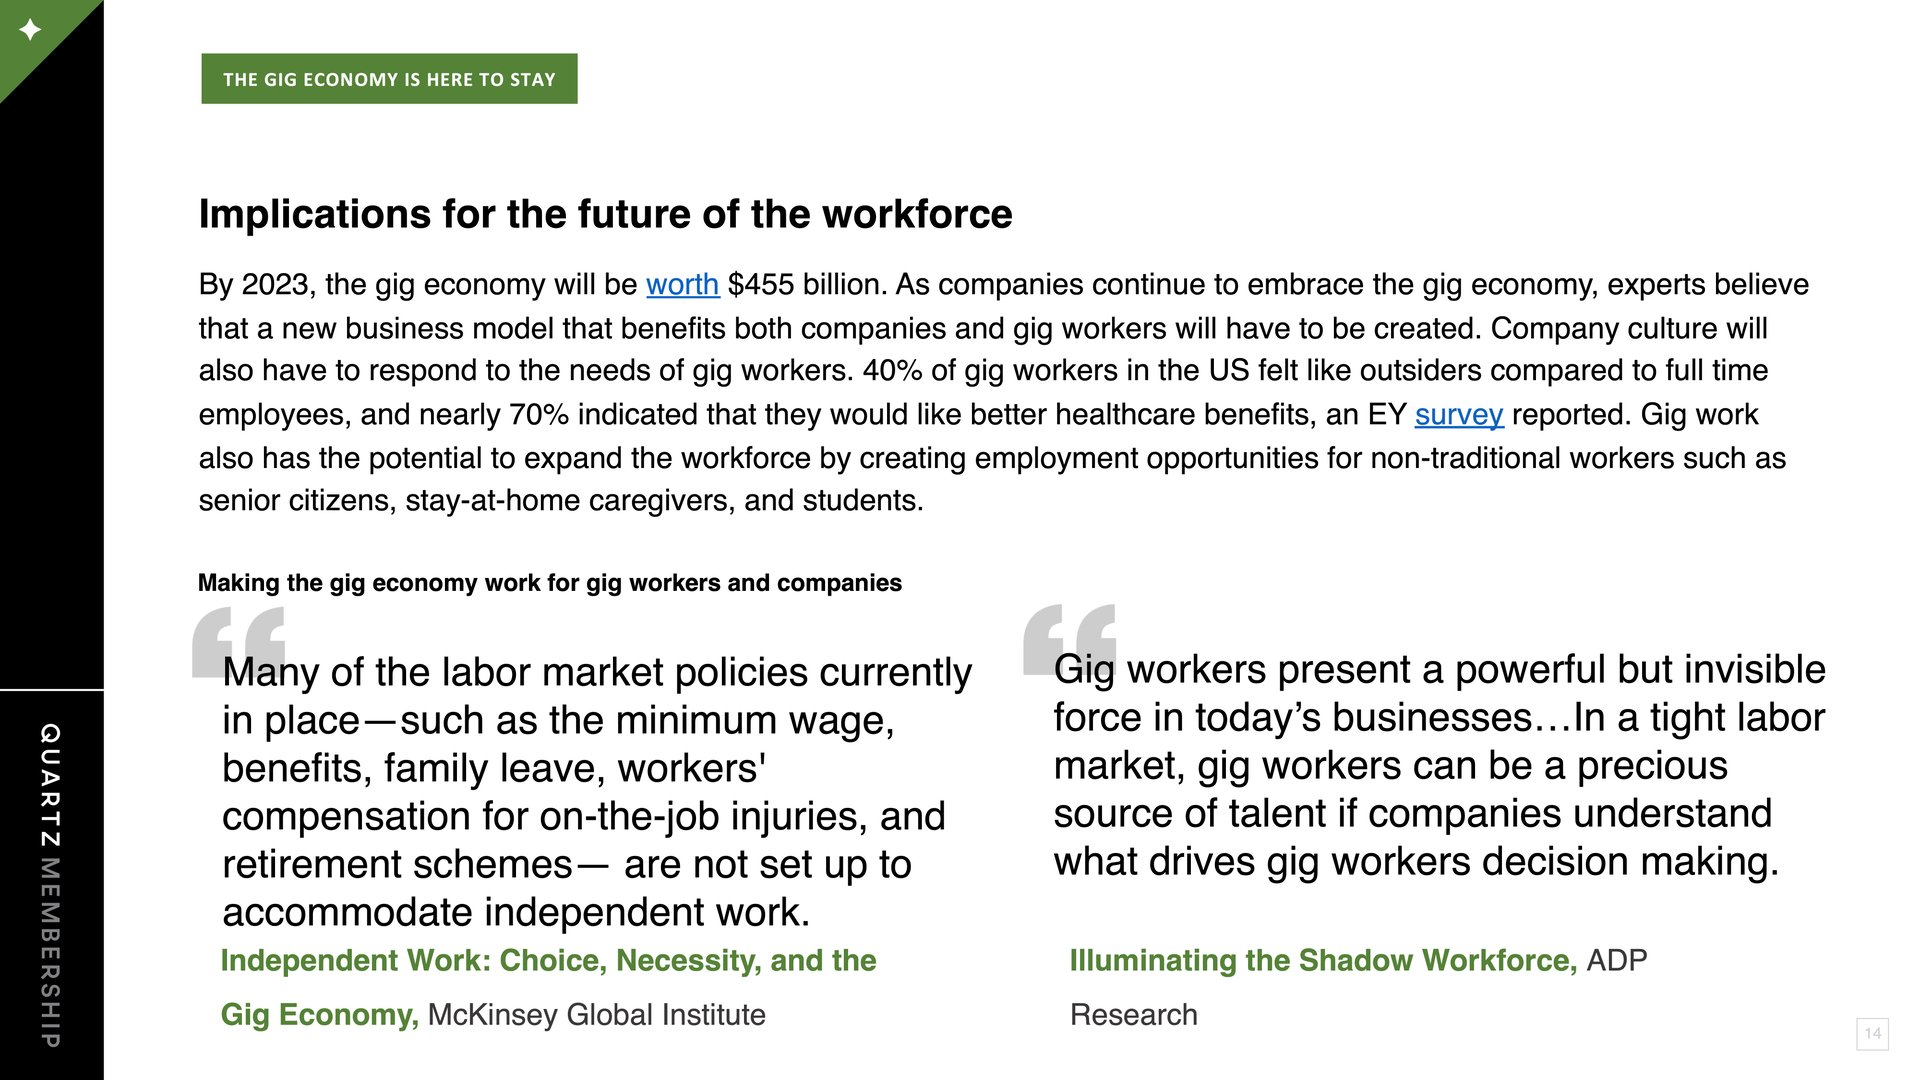Click the ADP quote about gig workers
Viewport: 1920px width, 1080px height.
(x=1440, y=765)
